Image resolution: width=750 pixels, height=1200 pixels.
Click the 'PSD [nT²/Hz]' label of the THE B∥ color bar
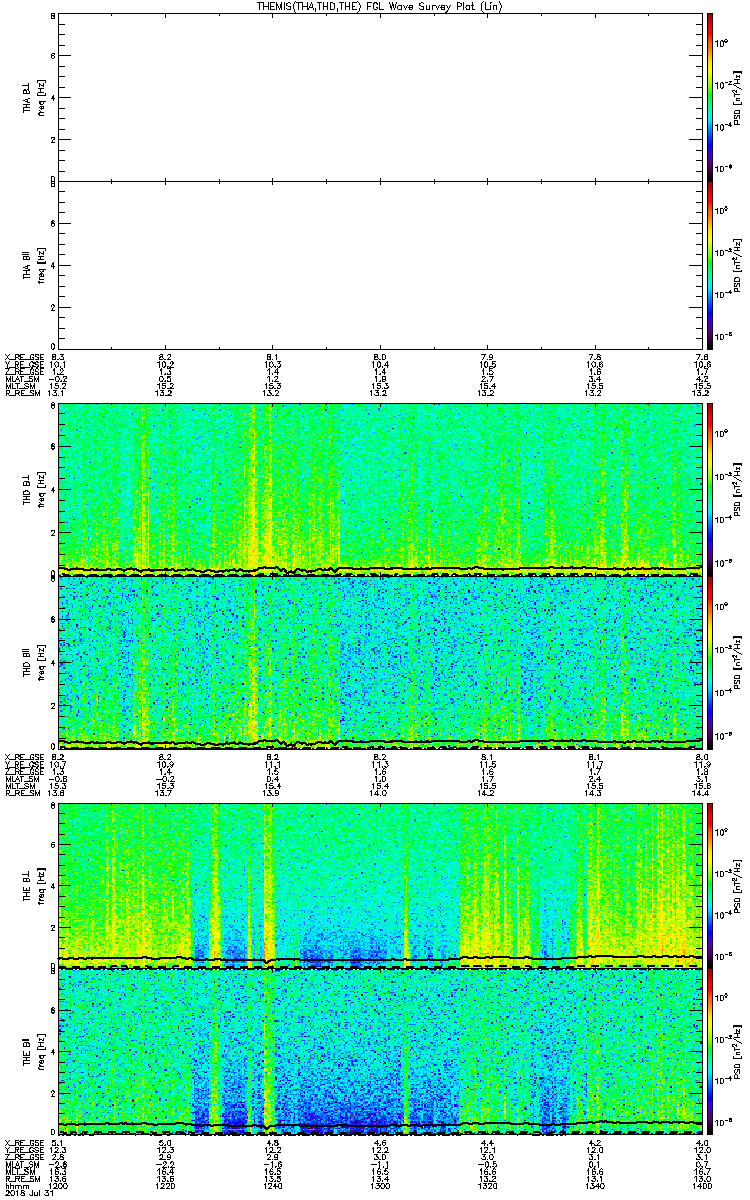pos(738,1052)
